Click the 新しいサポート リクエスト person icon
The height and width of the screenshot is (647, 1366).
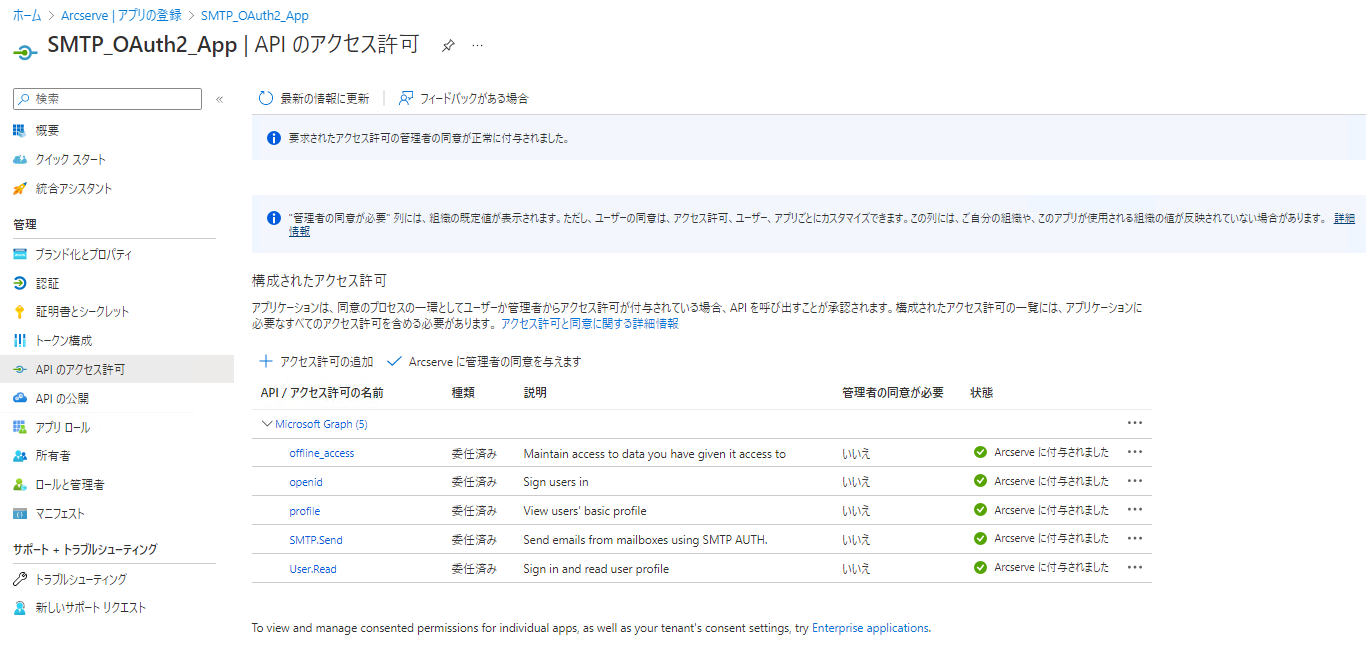20,607
